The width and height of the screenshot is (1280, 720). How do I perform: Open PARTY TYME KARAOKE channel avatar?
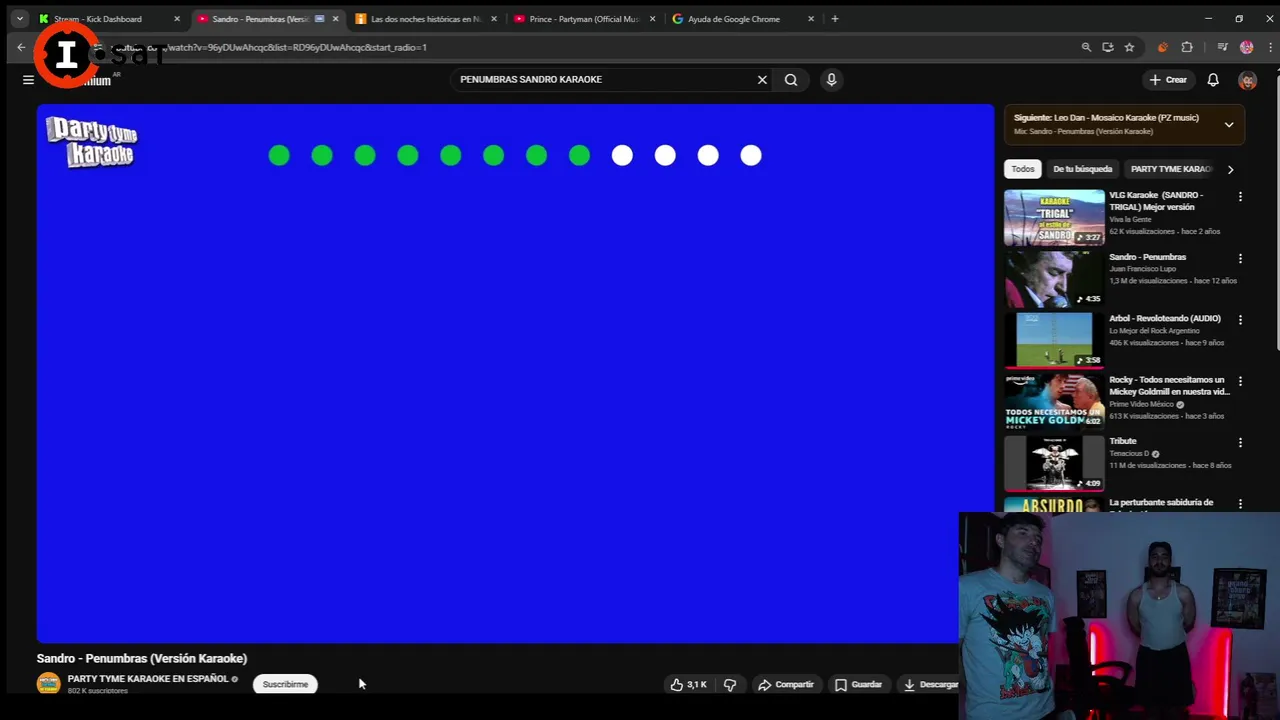[x=48, y=684]
